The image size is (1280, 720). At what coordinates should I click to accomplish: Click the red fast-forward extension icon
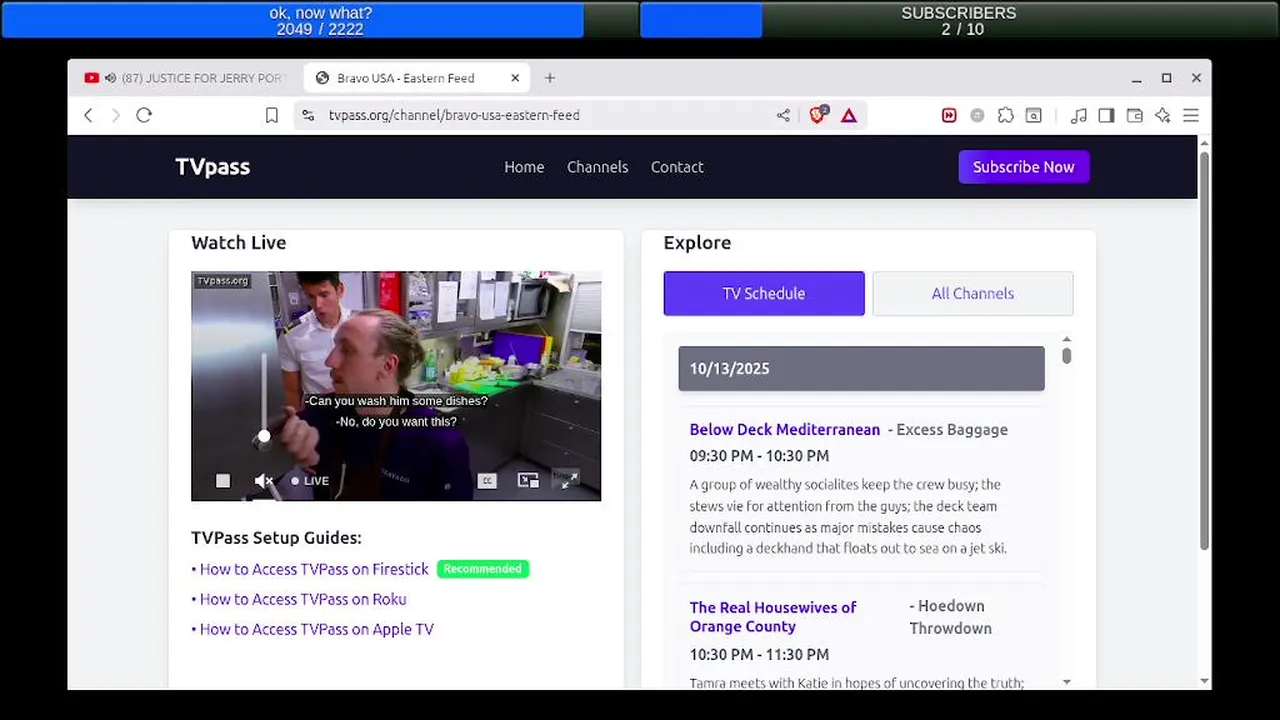(x=949, y=115)
